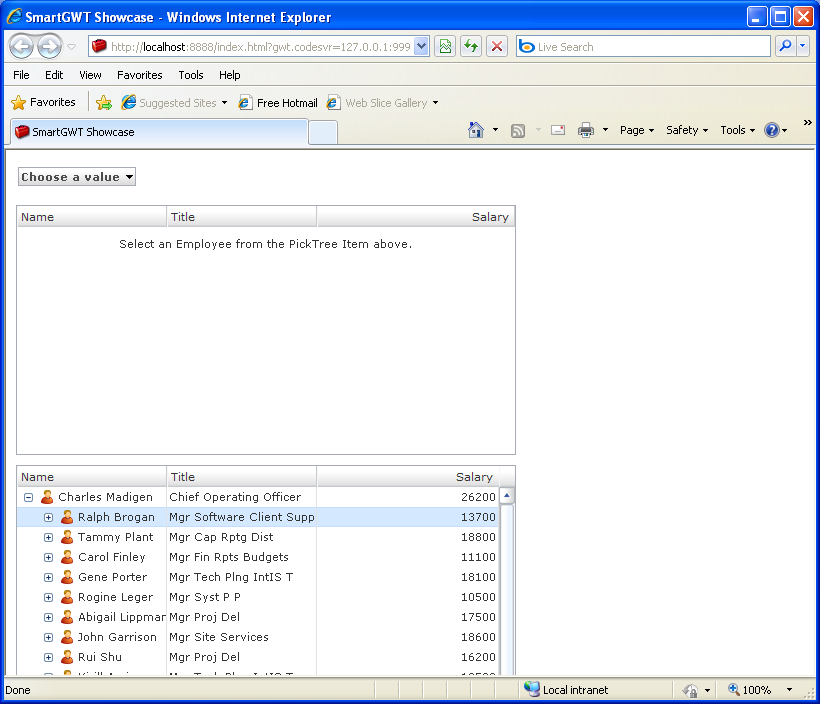The image size is (820, 704).
Task: Expand the Rui Shu node
Action: [49, 657]
